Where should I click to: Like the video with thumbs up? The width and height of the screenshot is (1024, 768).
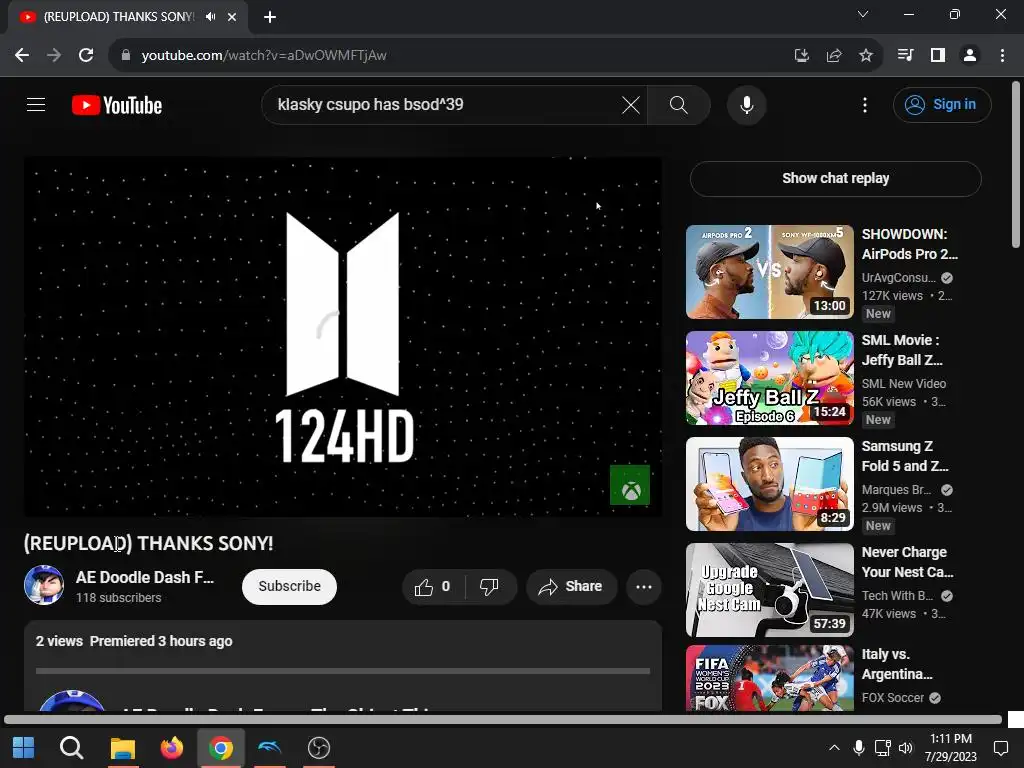pyautogui.click(x=432, y=586)
